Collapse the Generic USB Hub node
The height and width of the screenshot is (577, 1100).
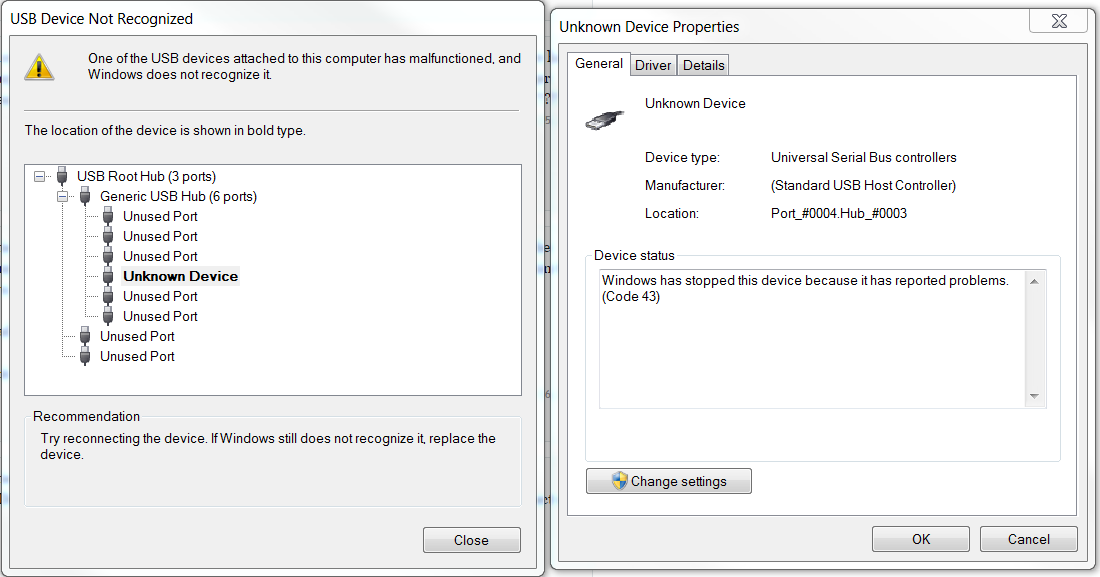click(63, 196)
